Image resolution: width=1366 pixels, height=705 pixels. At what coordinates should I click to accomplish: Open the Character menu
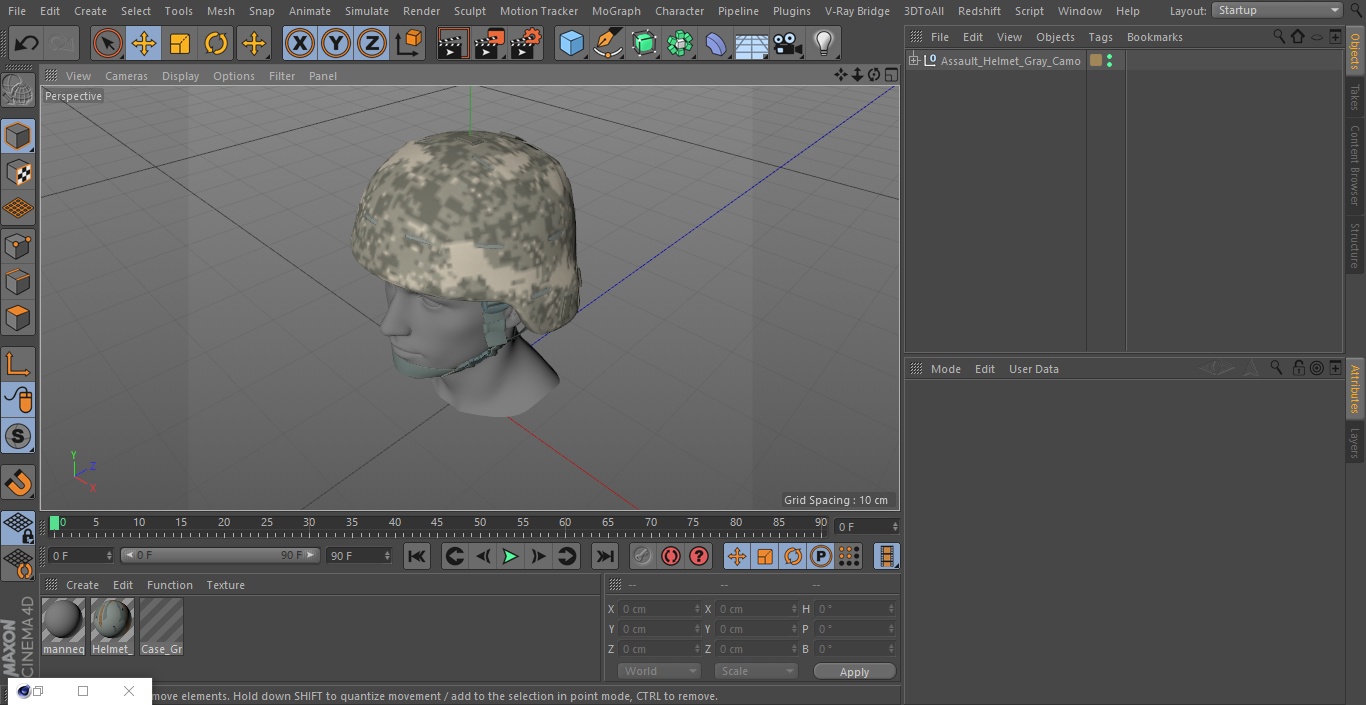pyautogui.click(x=679, y=11)
